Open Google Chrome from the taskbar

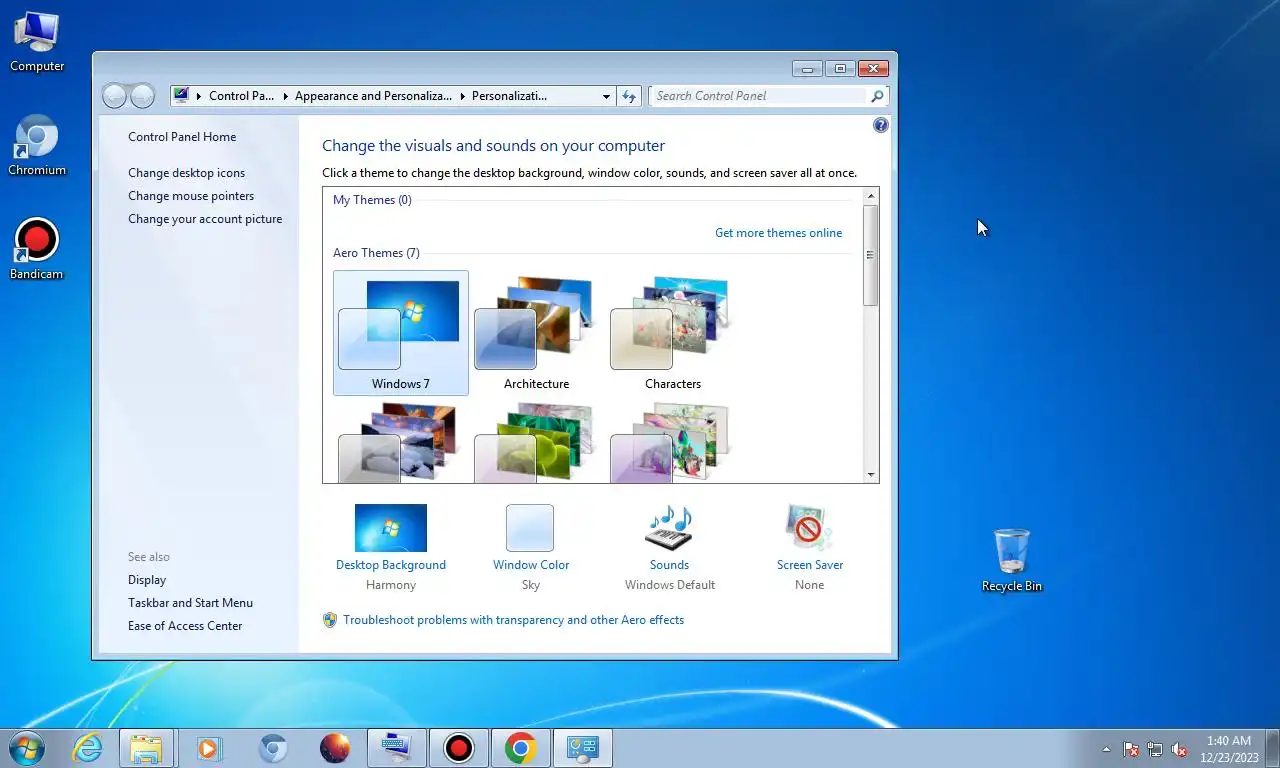point(520,748)
